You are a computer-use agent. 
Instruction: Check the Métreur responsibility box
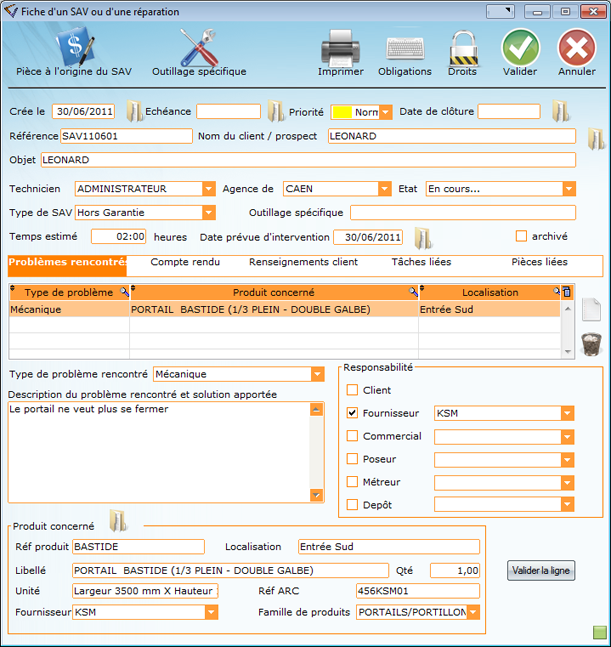point(352,482)
